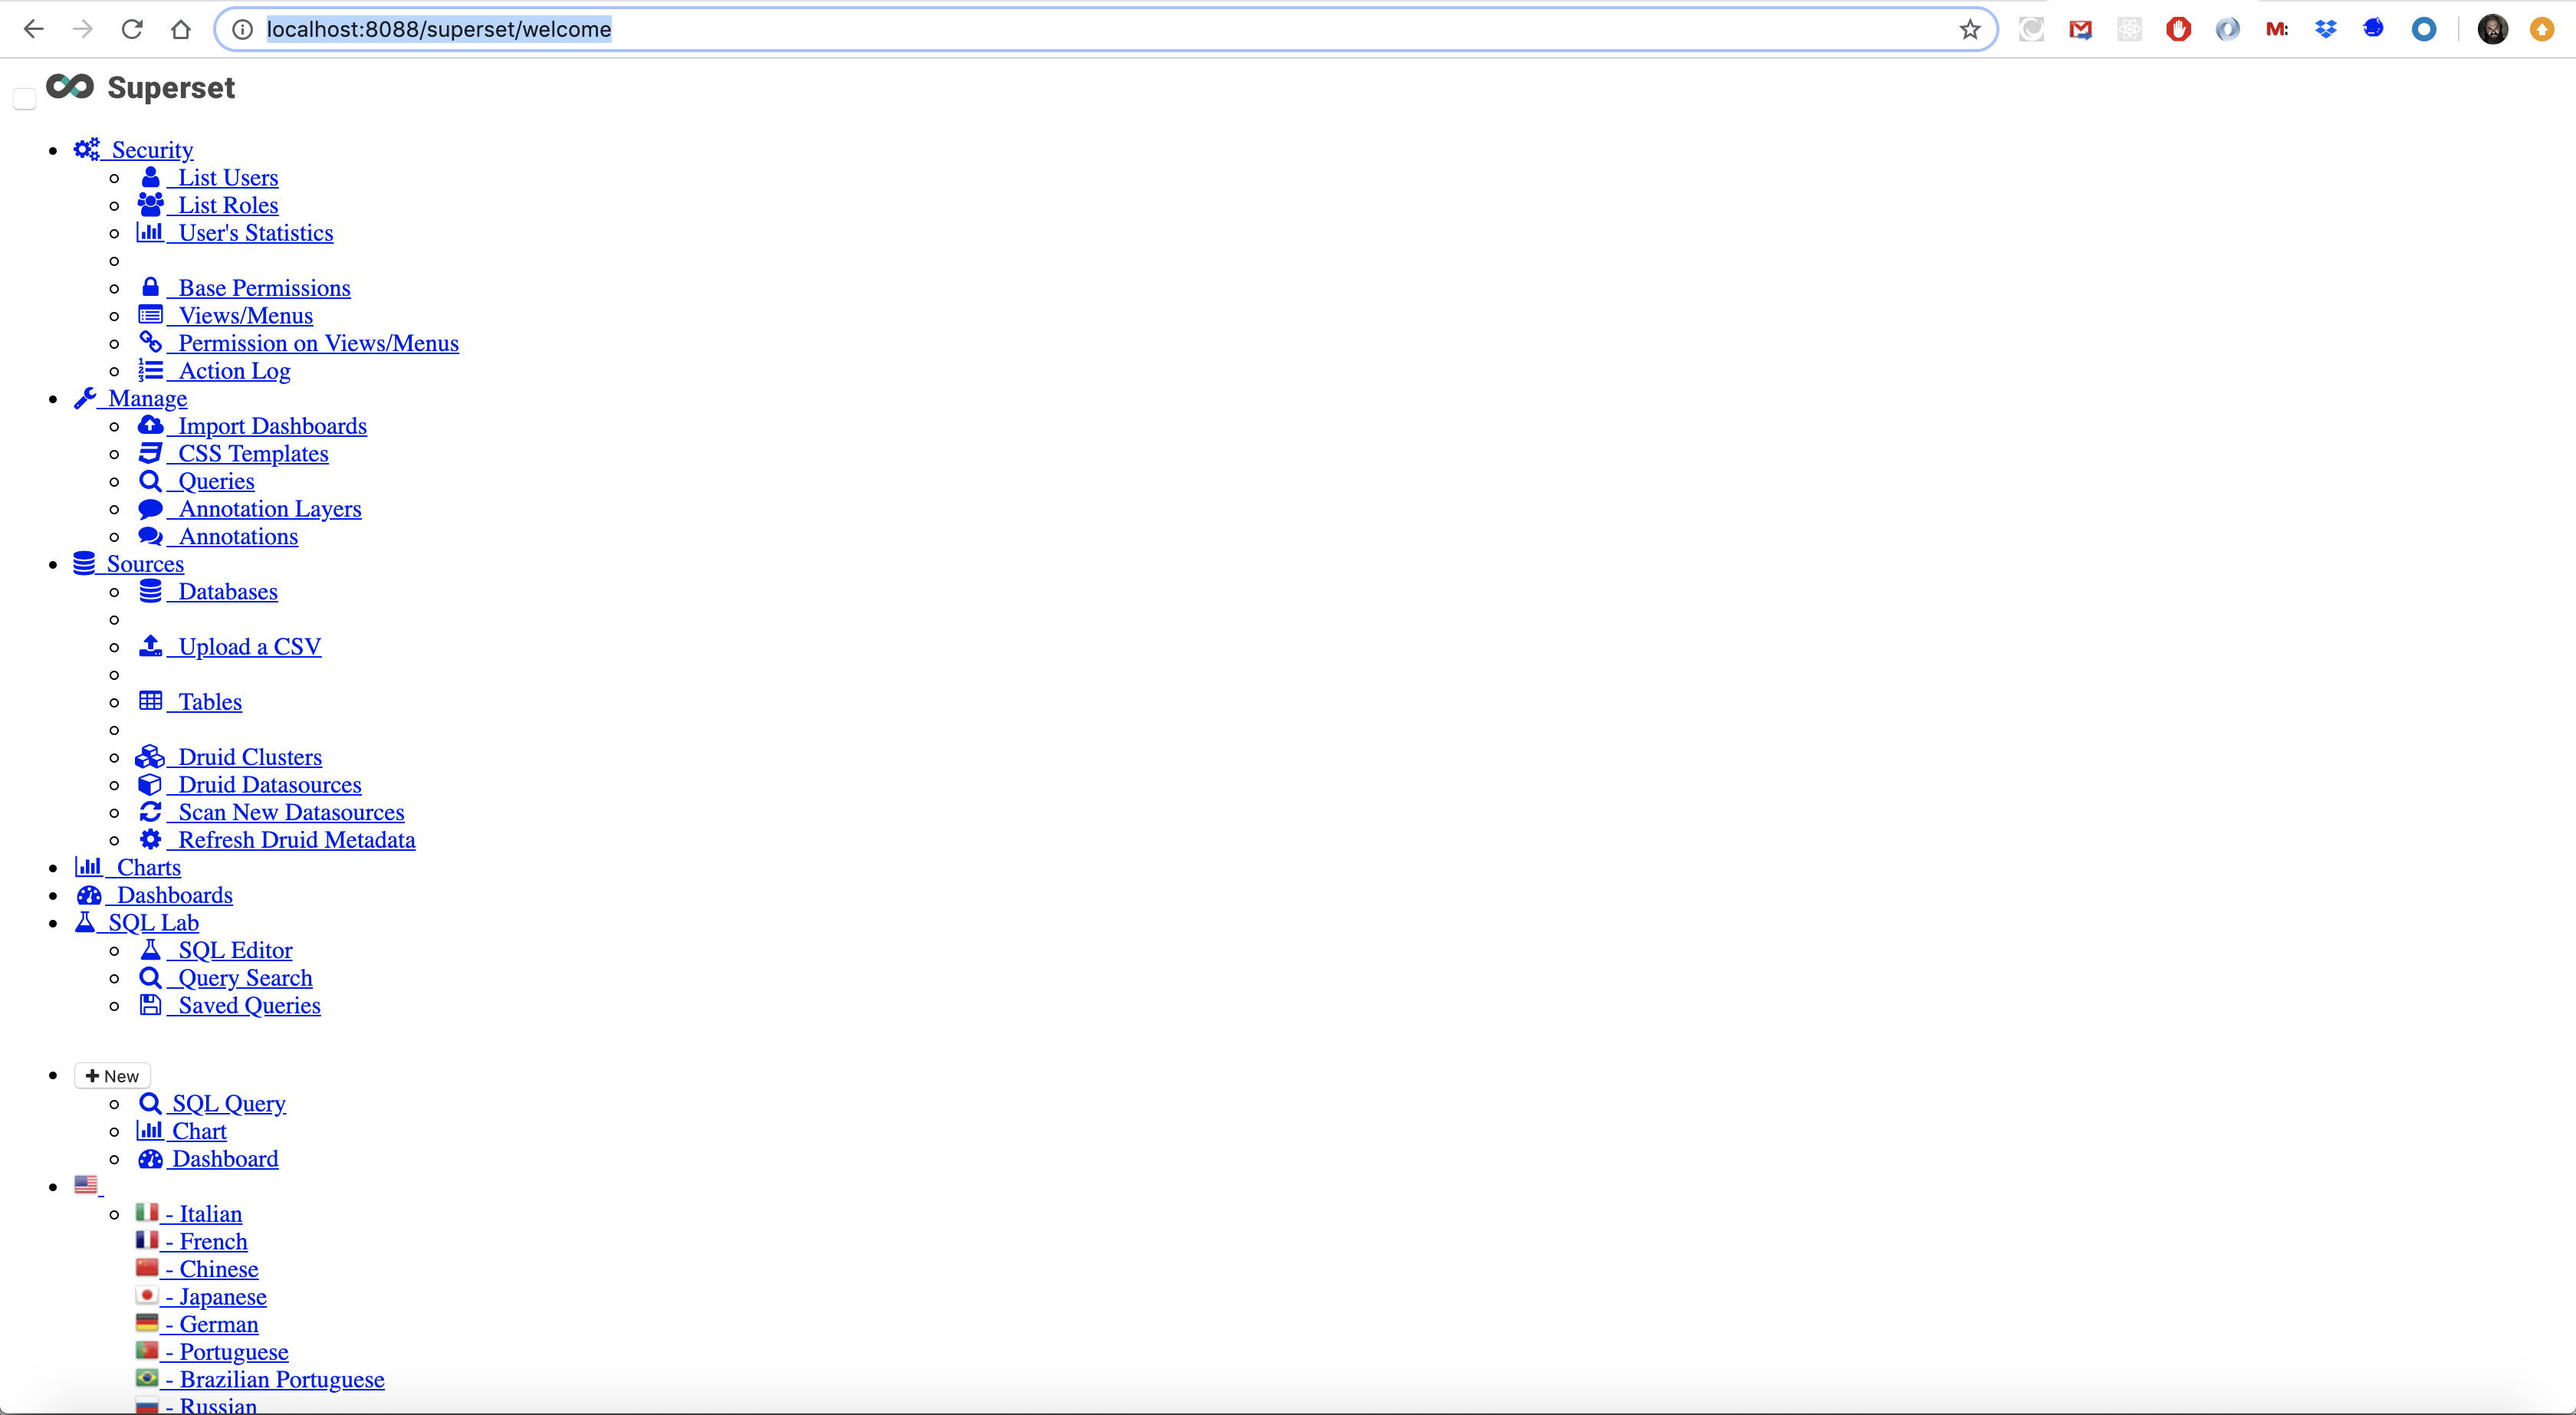Expand the Sources menu
The height and width of the screenshot is (1415, 2576).
145,564
